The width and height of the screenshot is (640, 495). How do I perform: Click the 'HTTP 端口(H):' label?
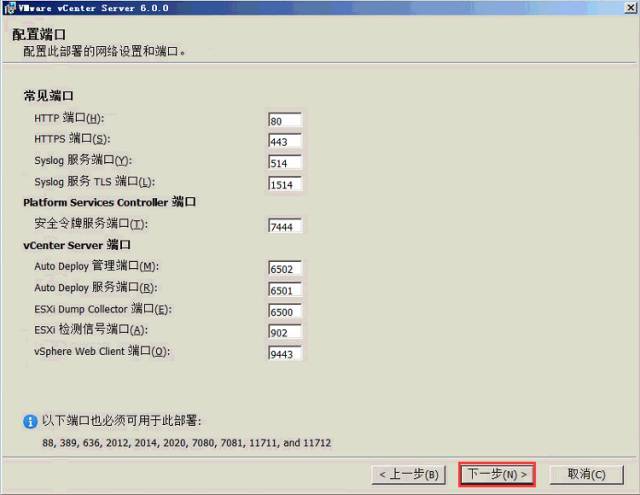(x=69, y=118)
